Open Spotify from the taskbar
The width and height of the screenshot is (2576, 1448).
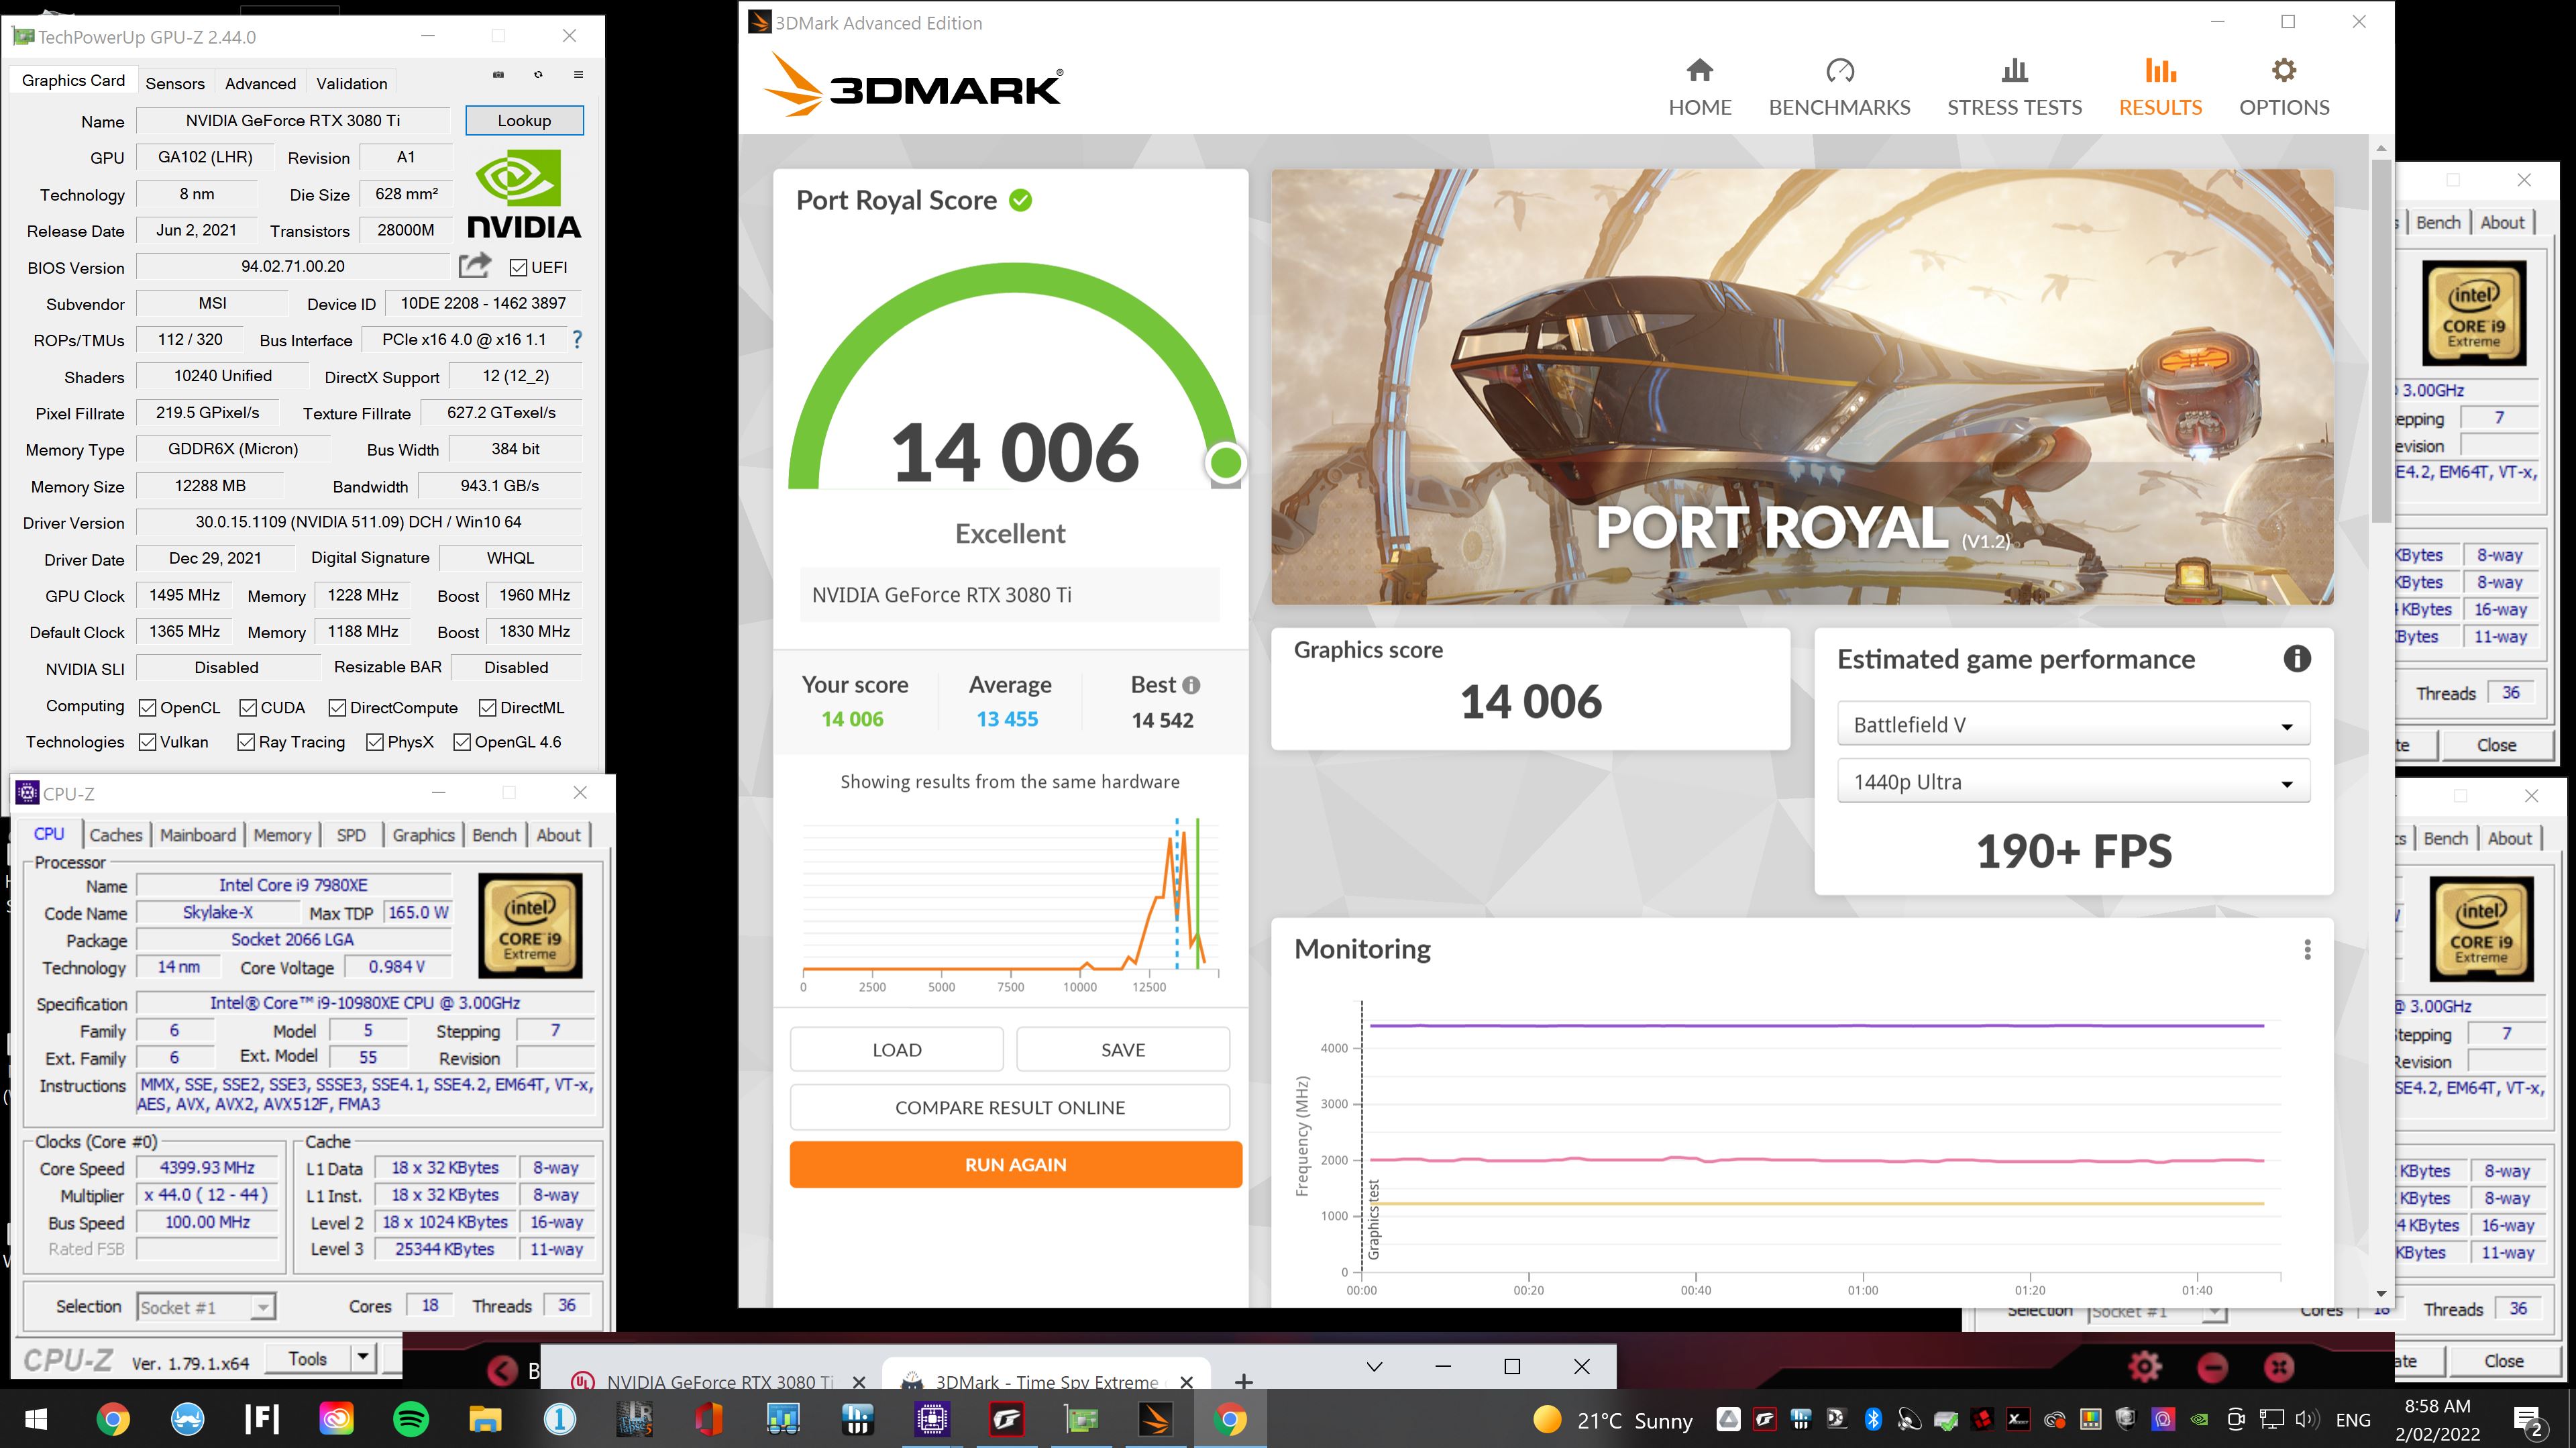click(411, 1419)
